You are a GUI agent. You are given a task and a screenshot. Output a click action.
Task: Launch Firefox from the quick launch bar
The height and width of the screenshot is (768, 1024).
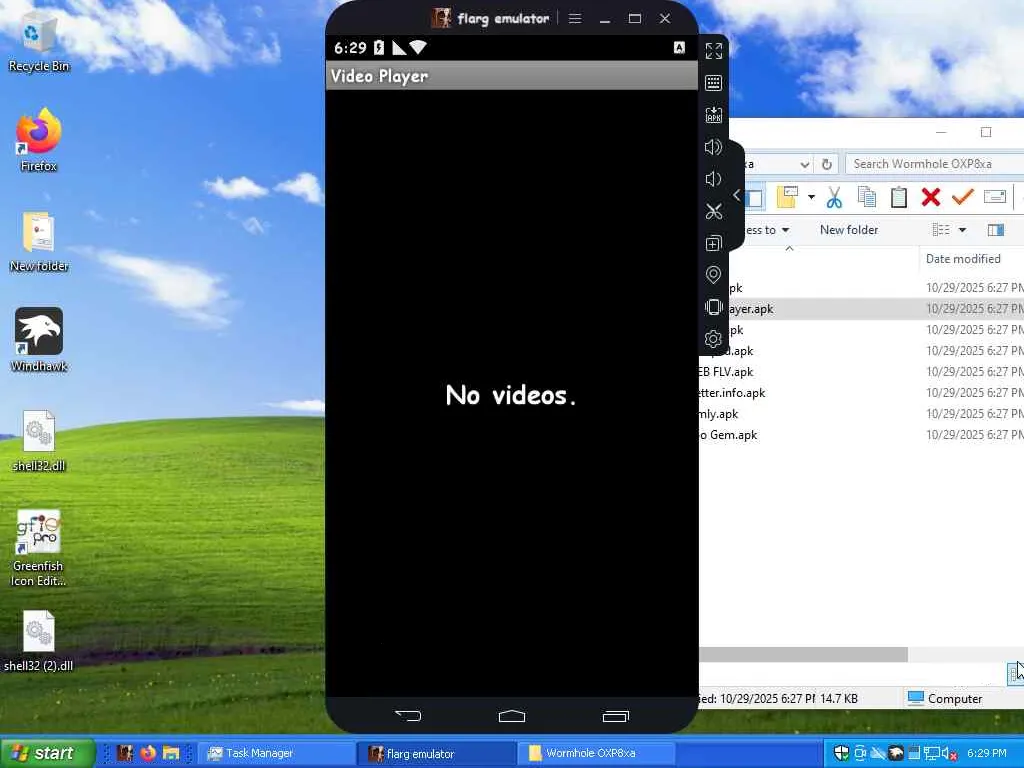148,753
